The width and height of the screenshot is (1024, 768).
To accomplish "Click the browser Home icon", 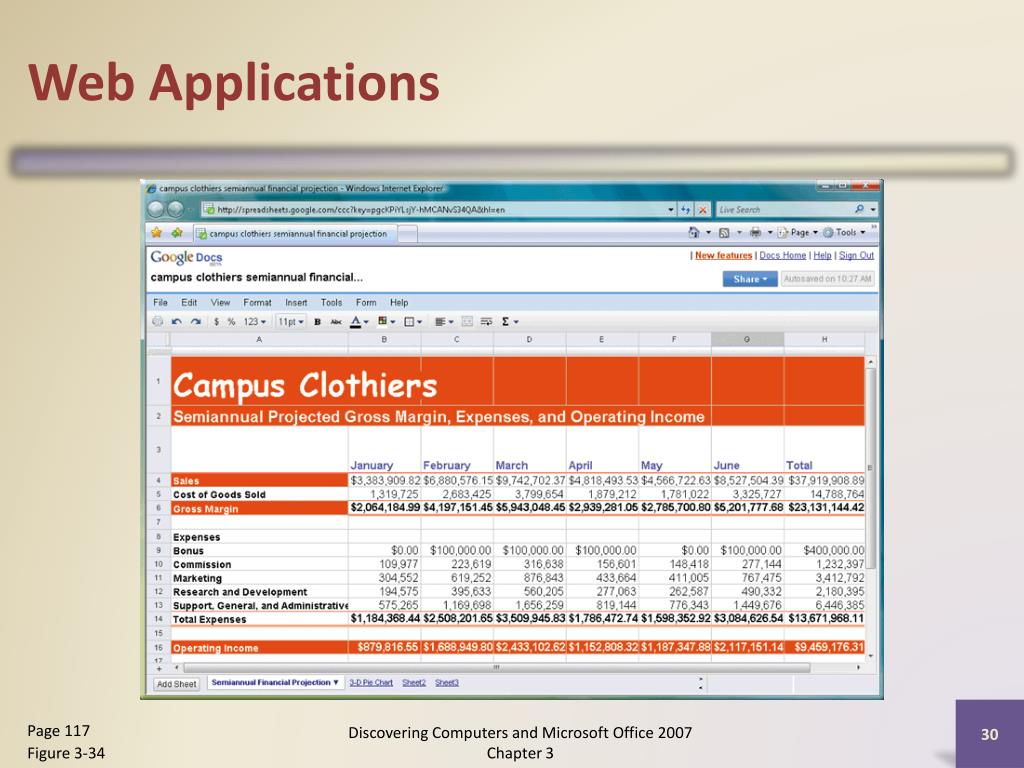I will pyautogui.click(x=694, y=232).
